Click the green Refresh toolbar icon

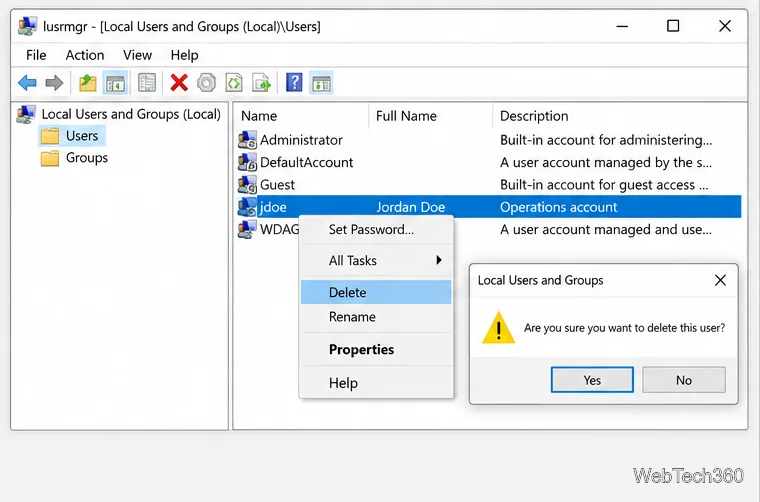[234, 83]
